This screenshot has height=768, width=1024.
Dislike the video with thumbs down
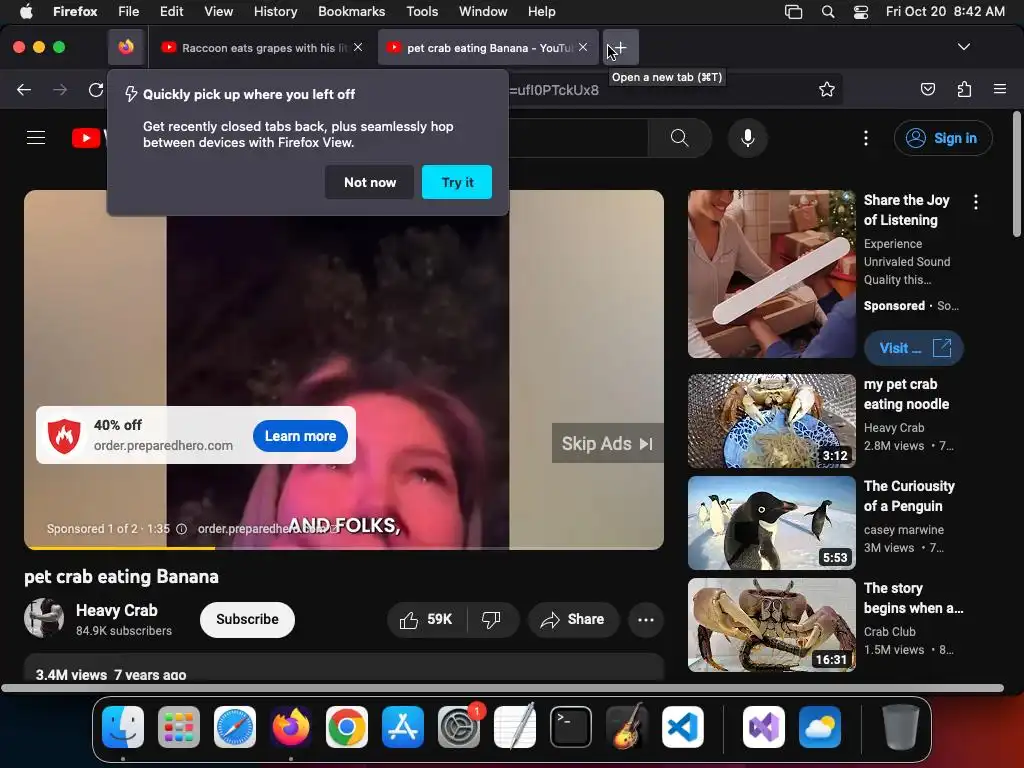point(492,620)
